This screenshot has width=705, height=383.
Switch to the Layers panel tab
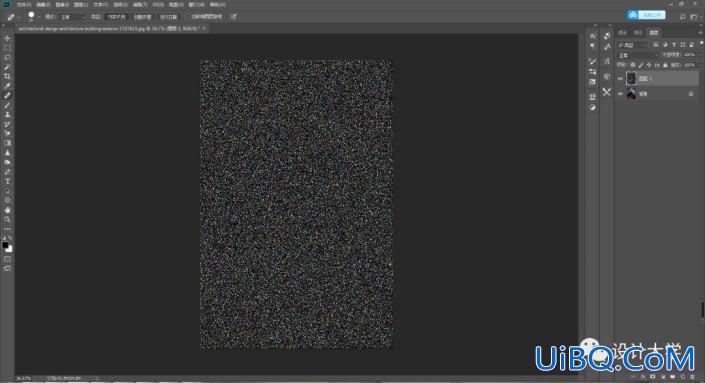pyautogui.click(x=654, y=32)
